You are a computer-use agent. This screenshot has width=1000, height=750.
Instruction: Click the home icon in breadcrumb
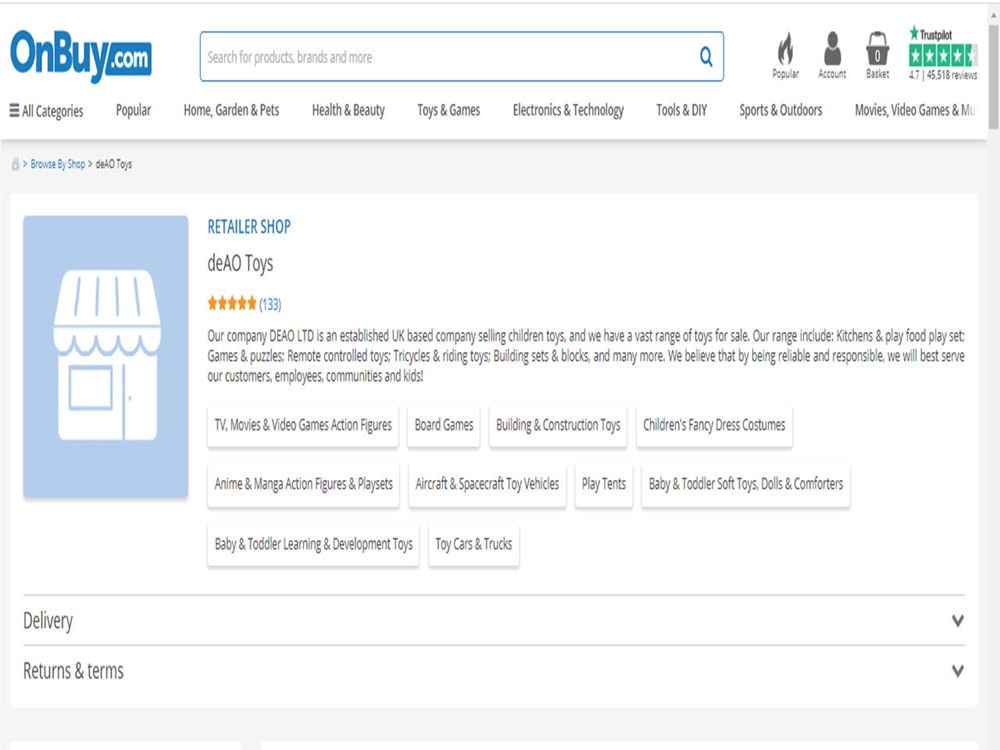coord(15,165)
